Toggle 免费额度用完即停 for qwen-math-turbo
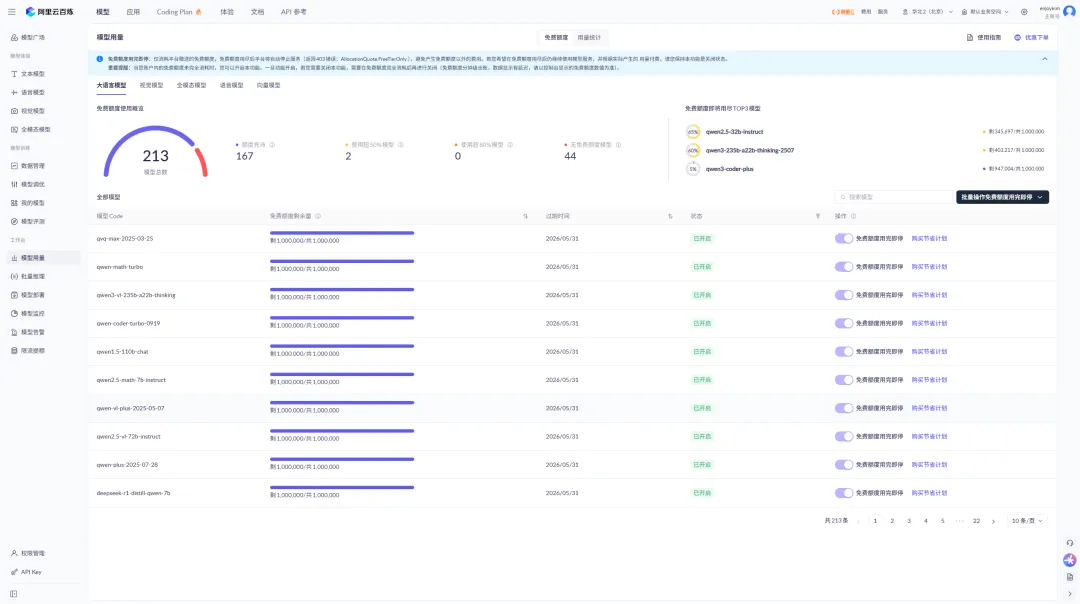 click(x=844, y=267)
